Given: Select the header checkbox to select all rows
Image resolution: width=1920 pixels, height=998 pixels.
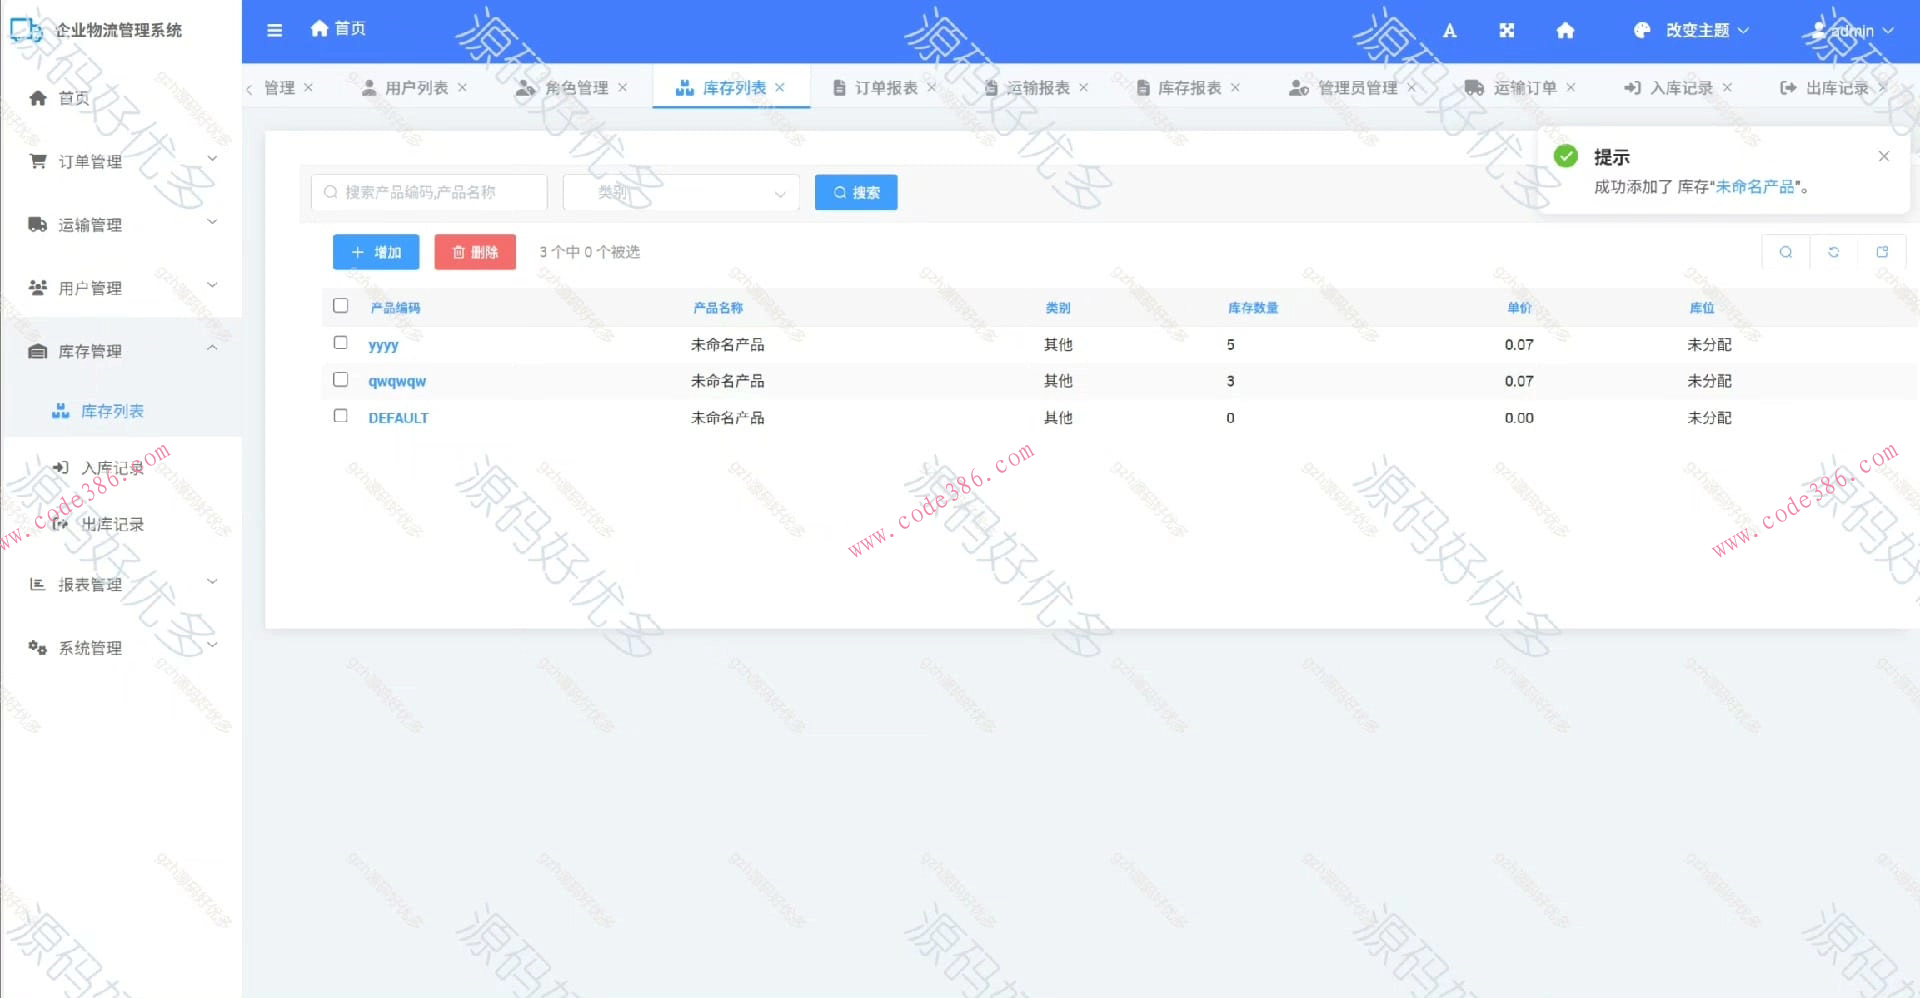Looking at the screenshot, I should point(340,305).
